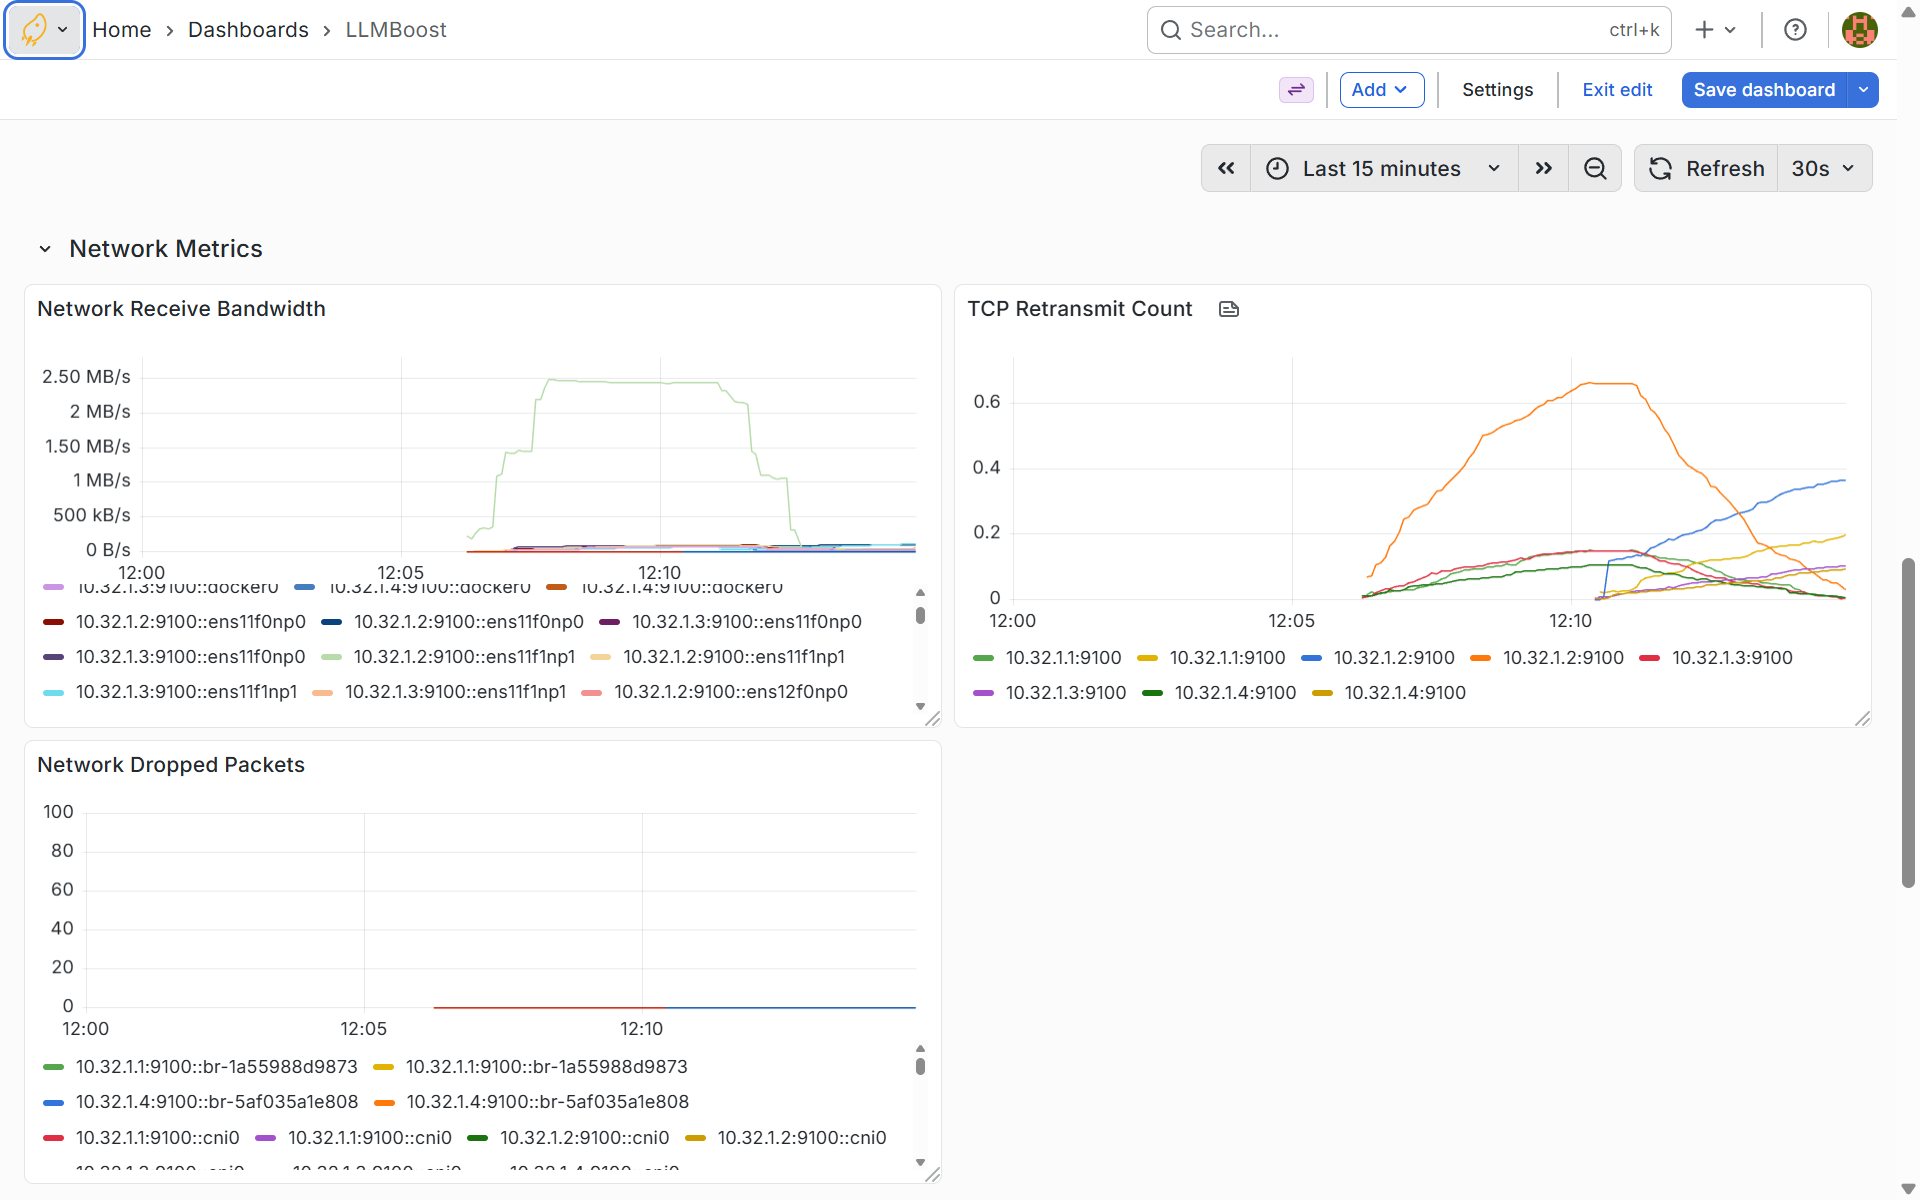Viewport: 1920px width, 1200px height.
Task: Click the purple edit-pane swap arrows icon
Action: click(x=1296, y=90)
